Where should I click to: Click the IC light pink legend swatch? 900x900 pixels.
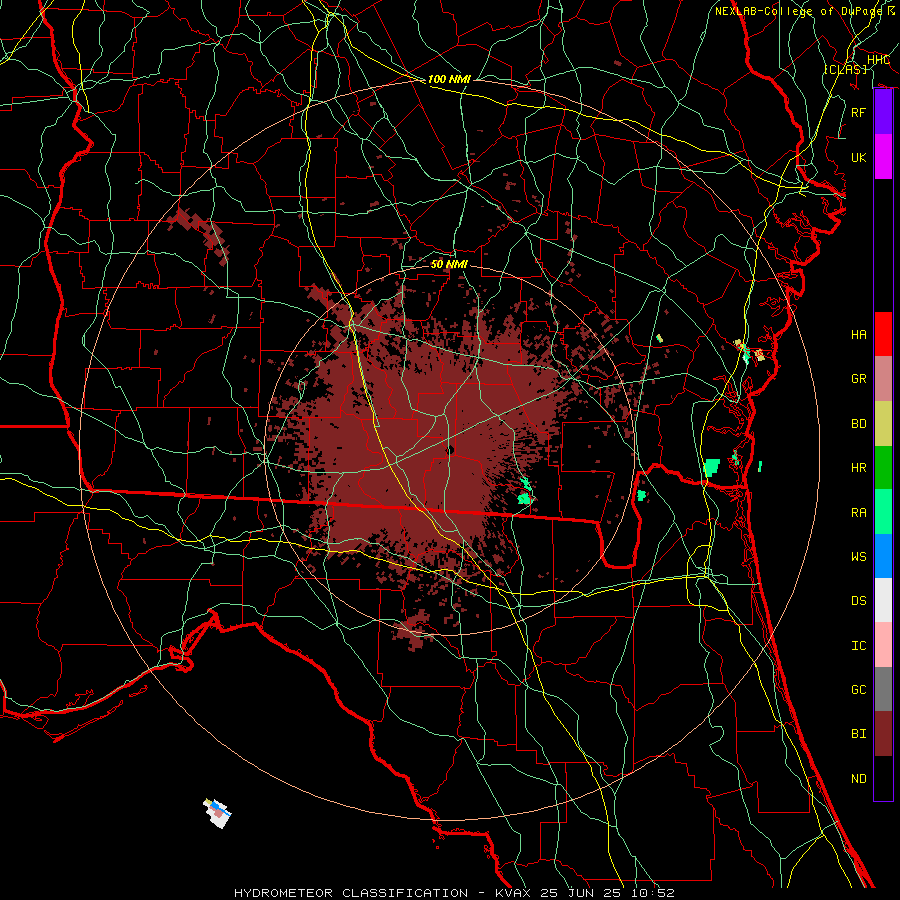[x=883, y=645]
